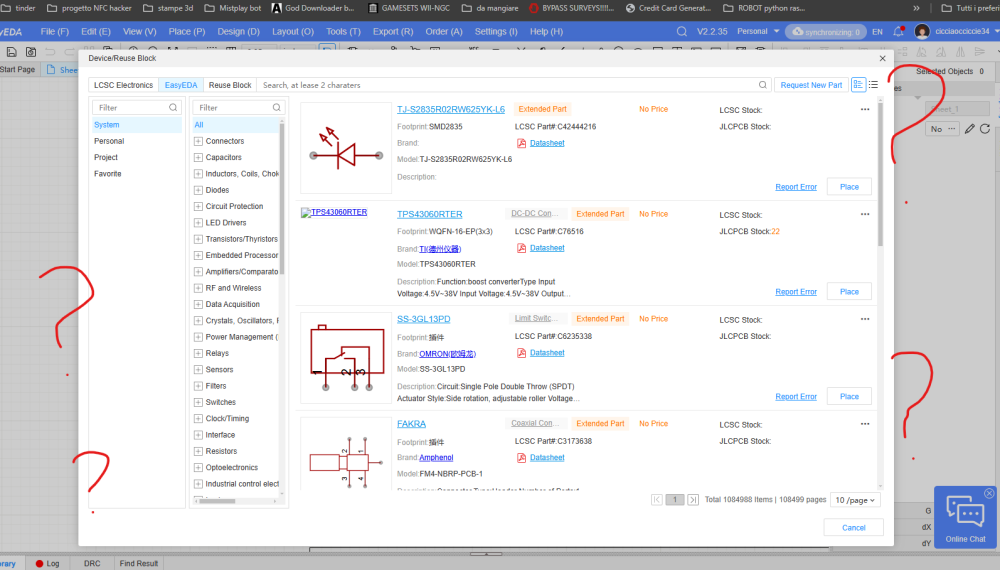Switch to the detailed list view icon
The height and width of the screenshot is (570, 1000).
coord(858,85)
